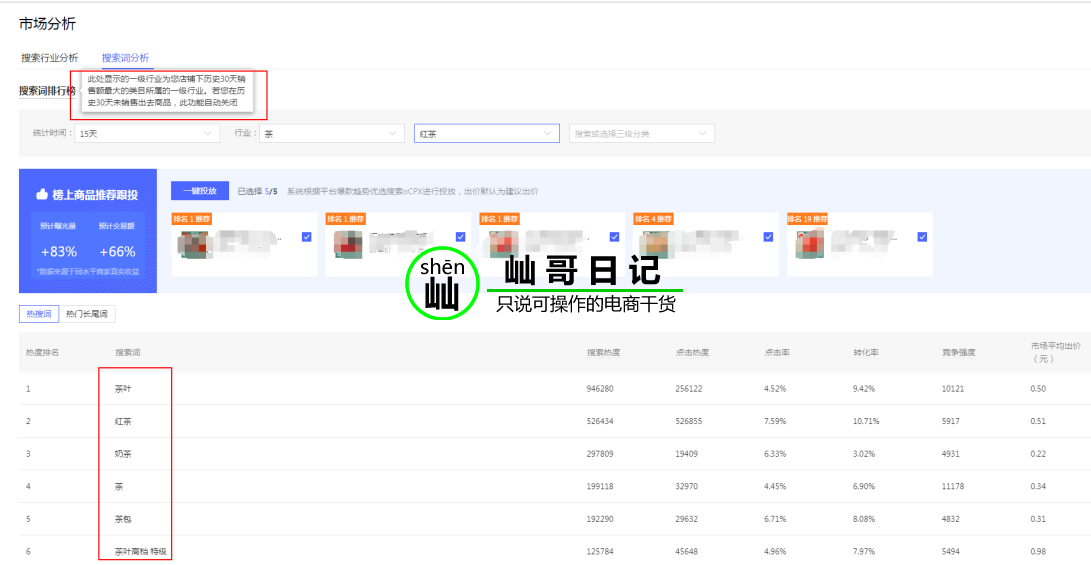Click search heat value 192290

coord(600,519)
